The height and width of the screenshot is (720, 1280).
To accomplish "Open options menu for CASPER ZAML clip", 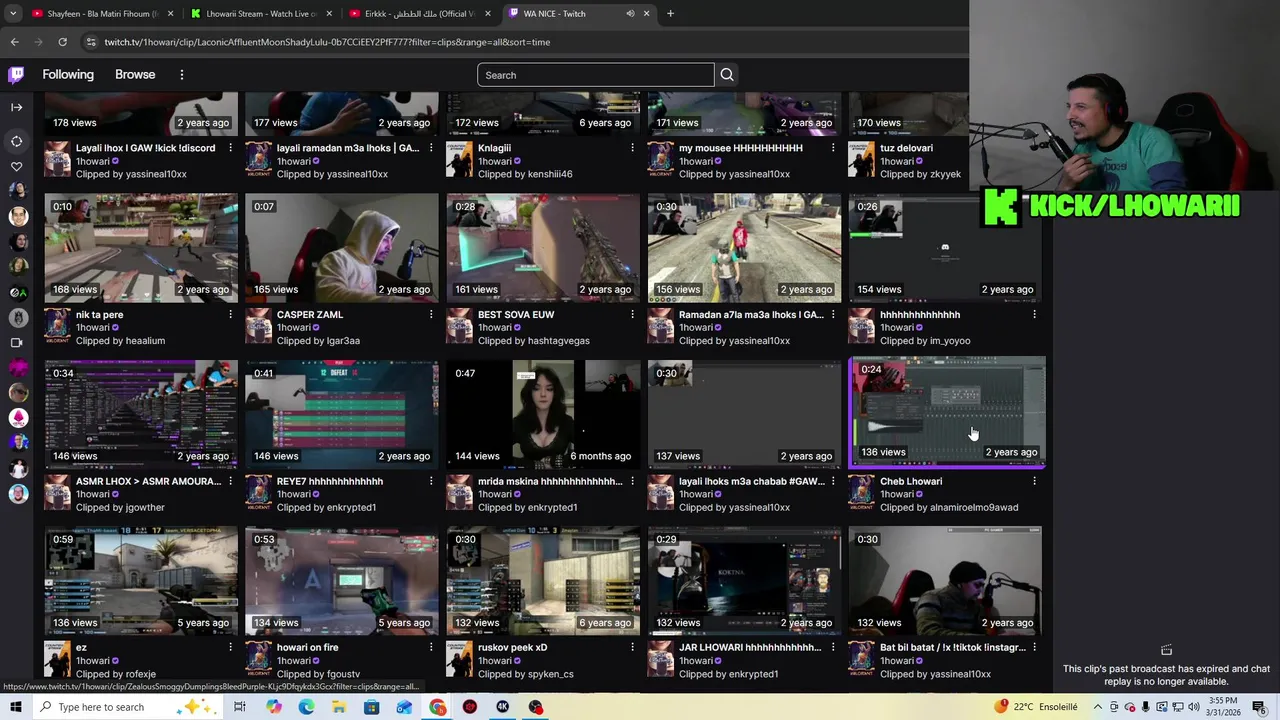I will pyautogui.click(x=431, y=315).
